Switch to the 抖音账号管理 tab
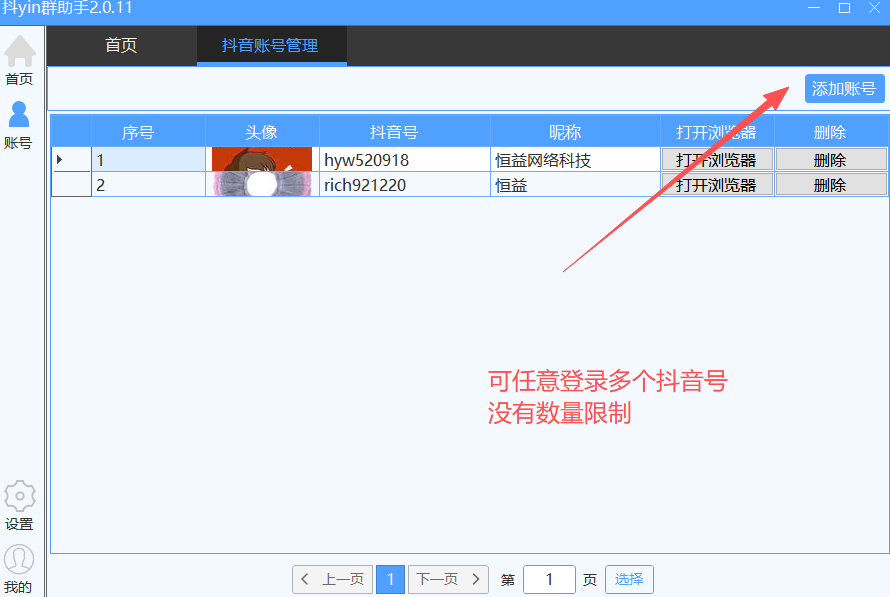The width and height of the screenshot is (890, 597). tap(271, 45)
